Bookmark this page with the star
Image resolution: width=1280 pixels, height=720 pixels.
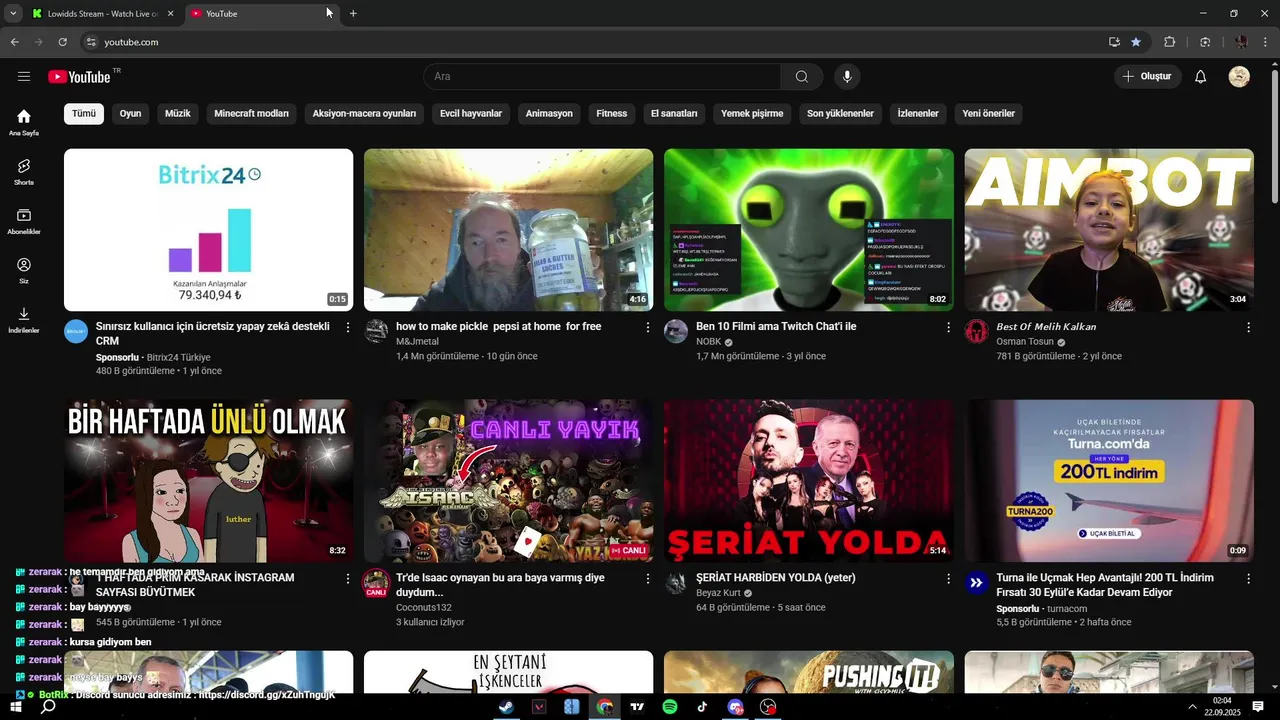tap(1136, 42)
